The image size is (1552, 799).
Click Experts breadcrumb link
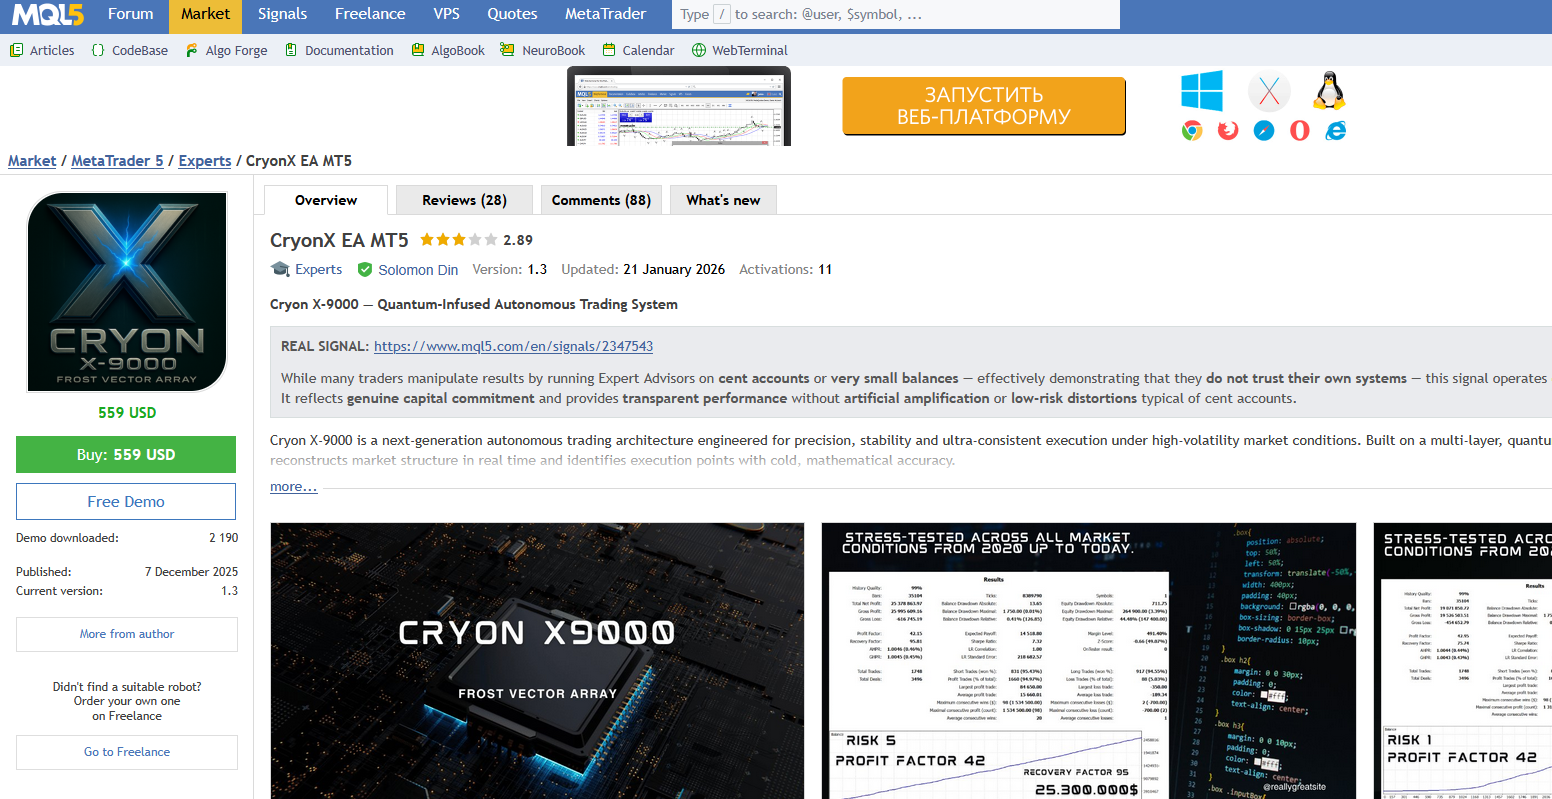(205, 161)
